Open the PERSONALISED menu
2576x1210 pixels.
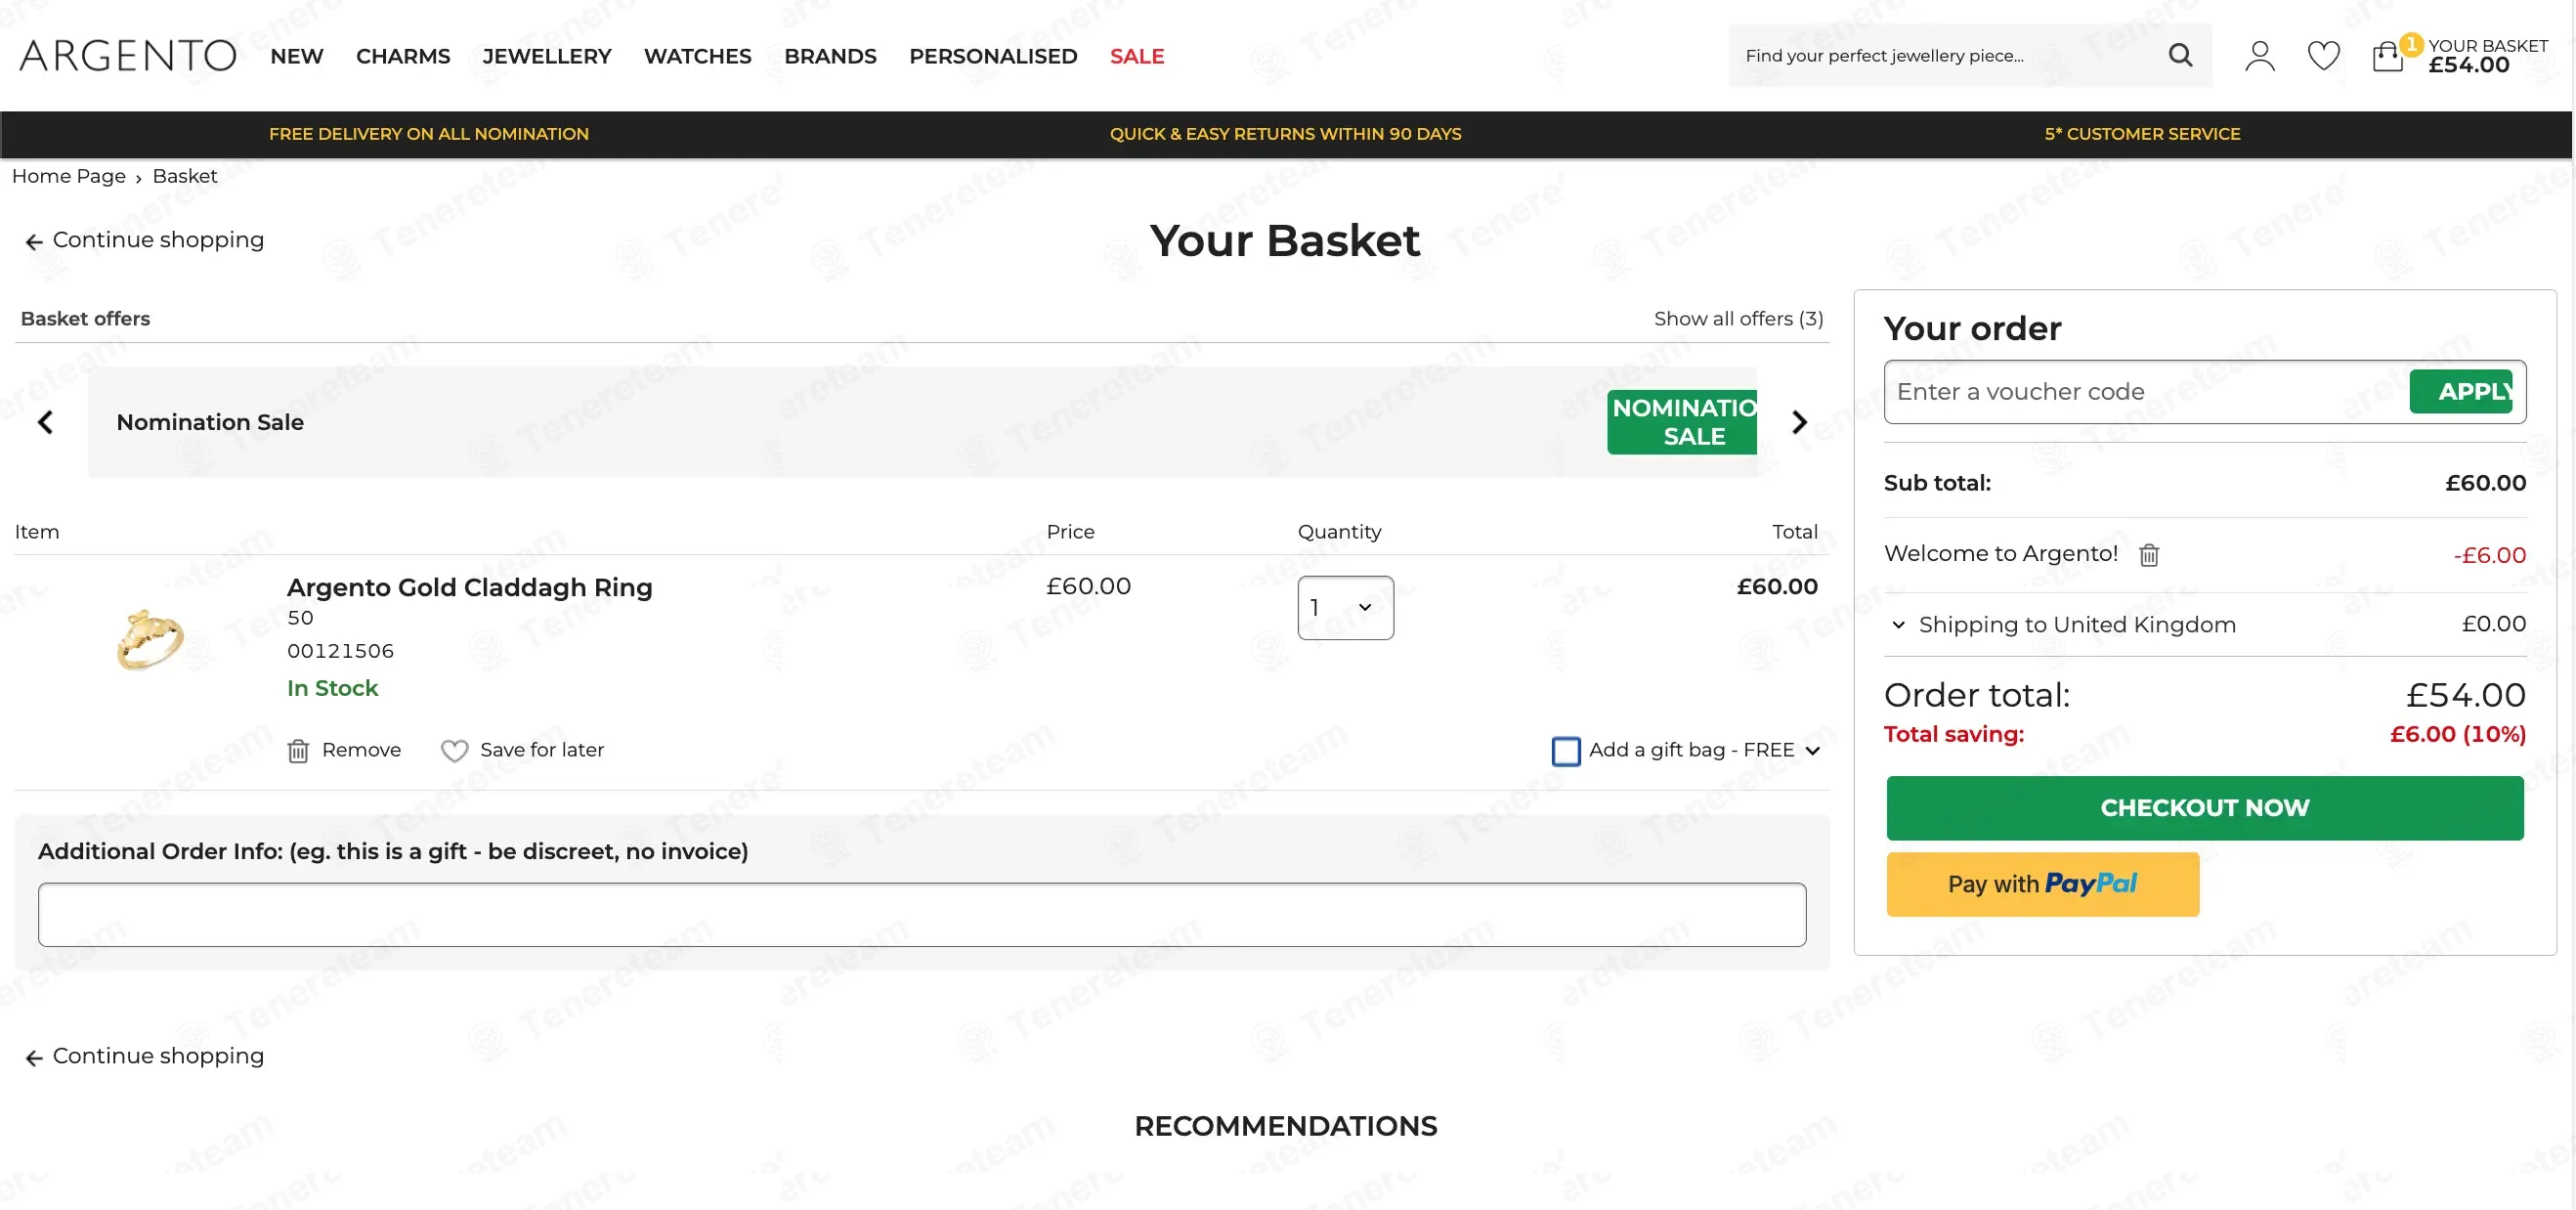pyautogui.click(x=993, y=56)
